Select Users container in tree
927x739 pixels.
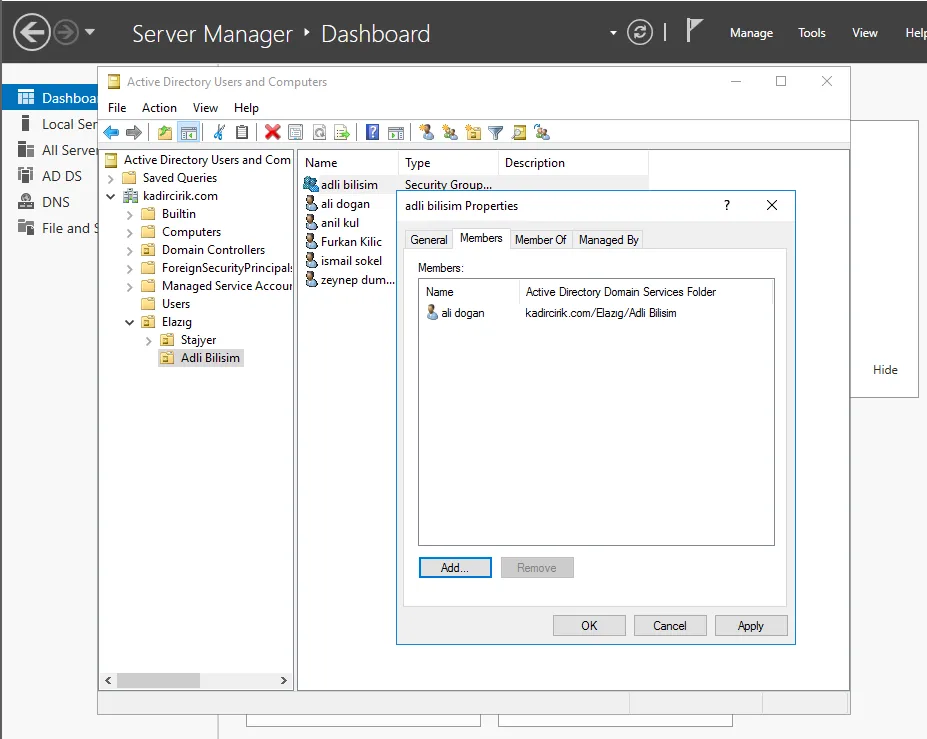pos(176,304)
